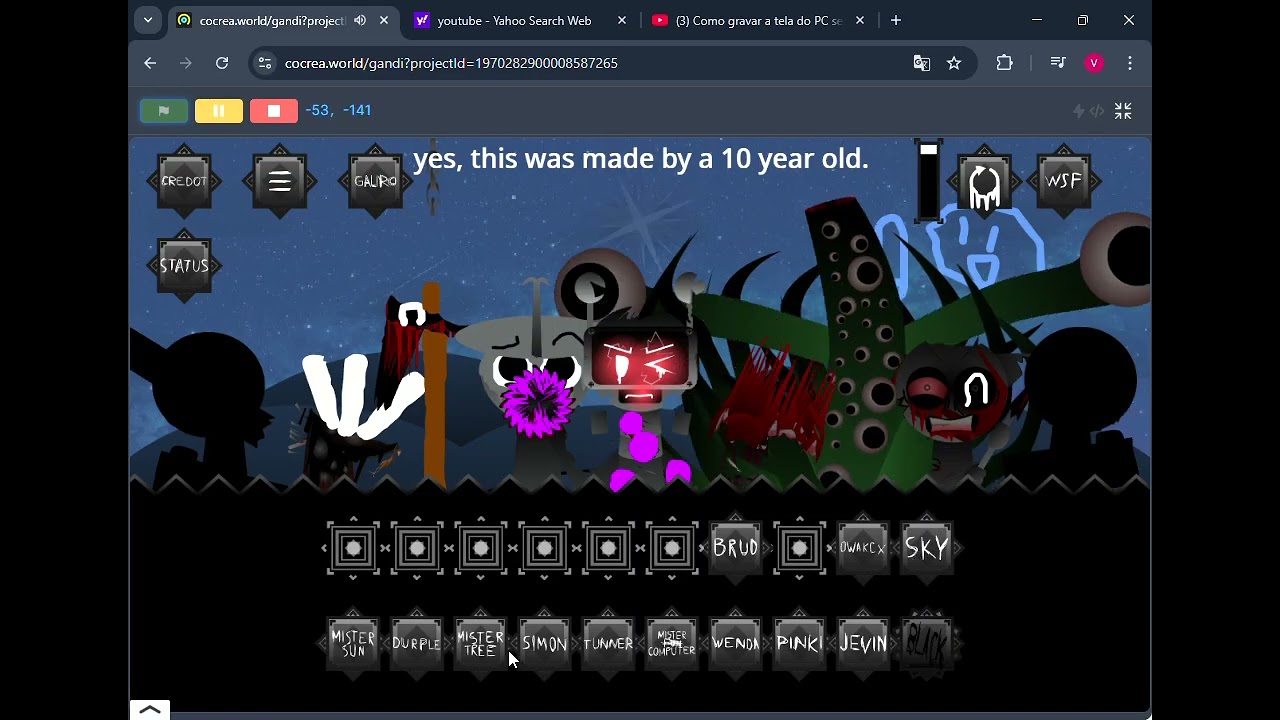Stop the project with the red button

[x=274, y=111]
